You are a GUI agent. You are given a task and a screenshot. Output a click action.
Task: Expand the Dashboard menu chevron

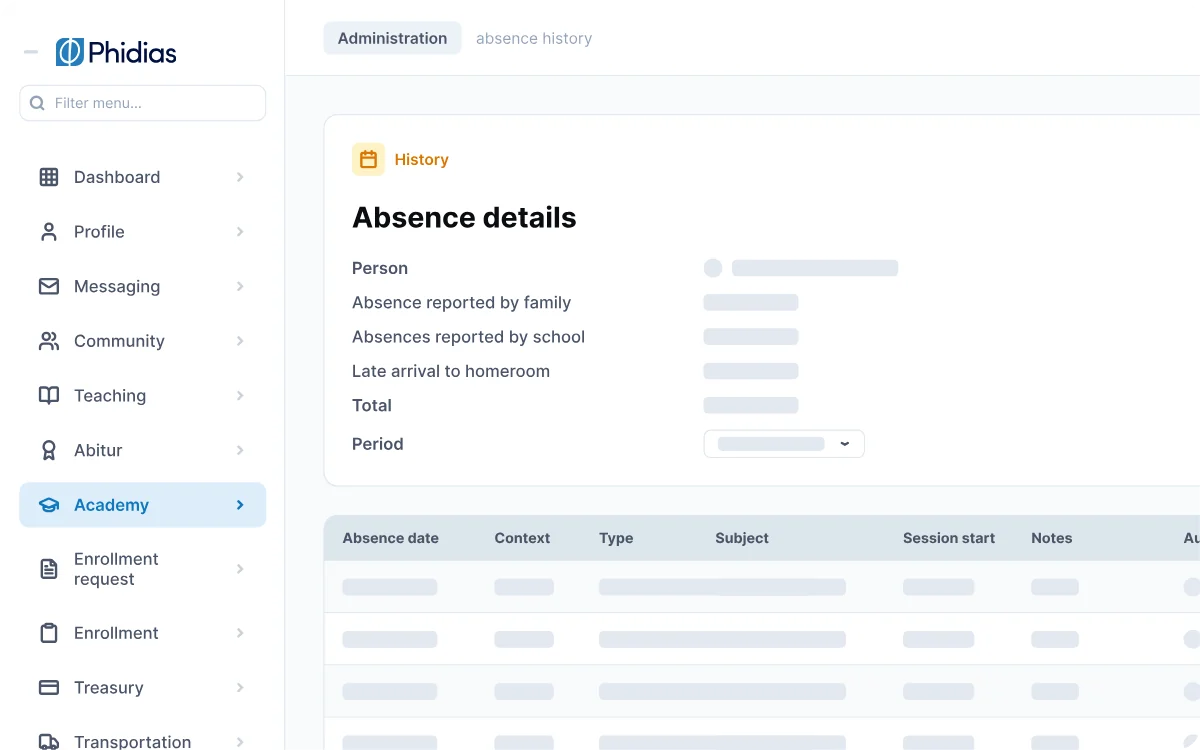click(x=240, y=177)
